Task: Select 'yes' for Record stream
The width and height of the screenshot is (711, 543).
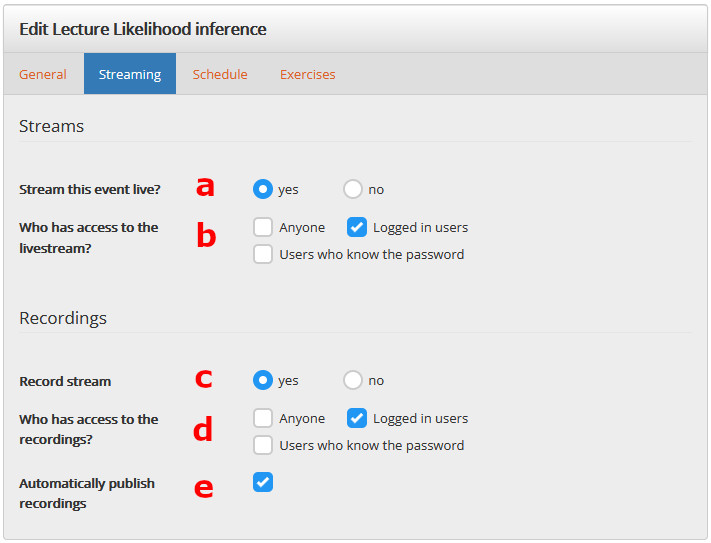Action: click(263, 380)
